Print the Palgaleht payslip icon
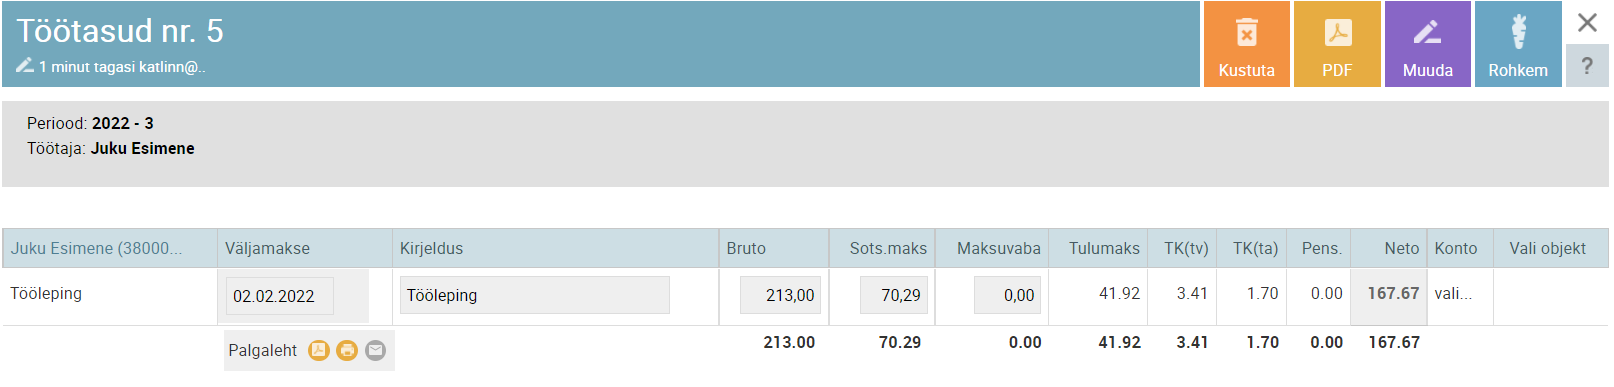 (347, 350)
